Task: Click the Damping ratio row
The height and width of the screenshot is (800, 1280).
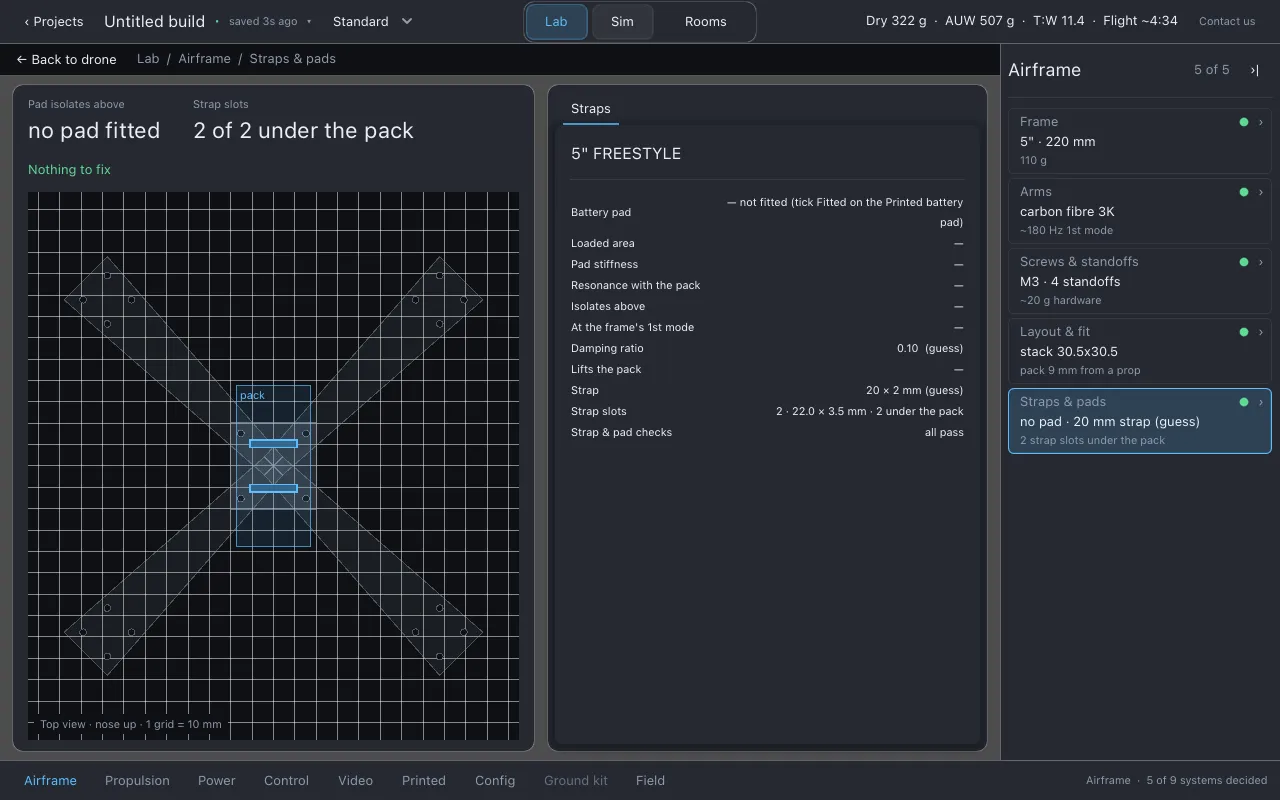Action: [x=767, y=349]
